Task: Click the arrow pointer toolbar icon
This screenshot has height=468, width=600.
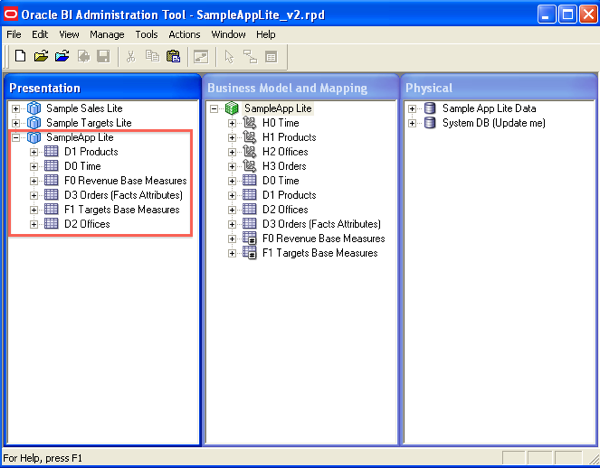Action: (229, 57)
